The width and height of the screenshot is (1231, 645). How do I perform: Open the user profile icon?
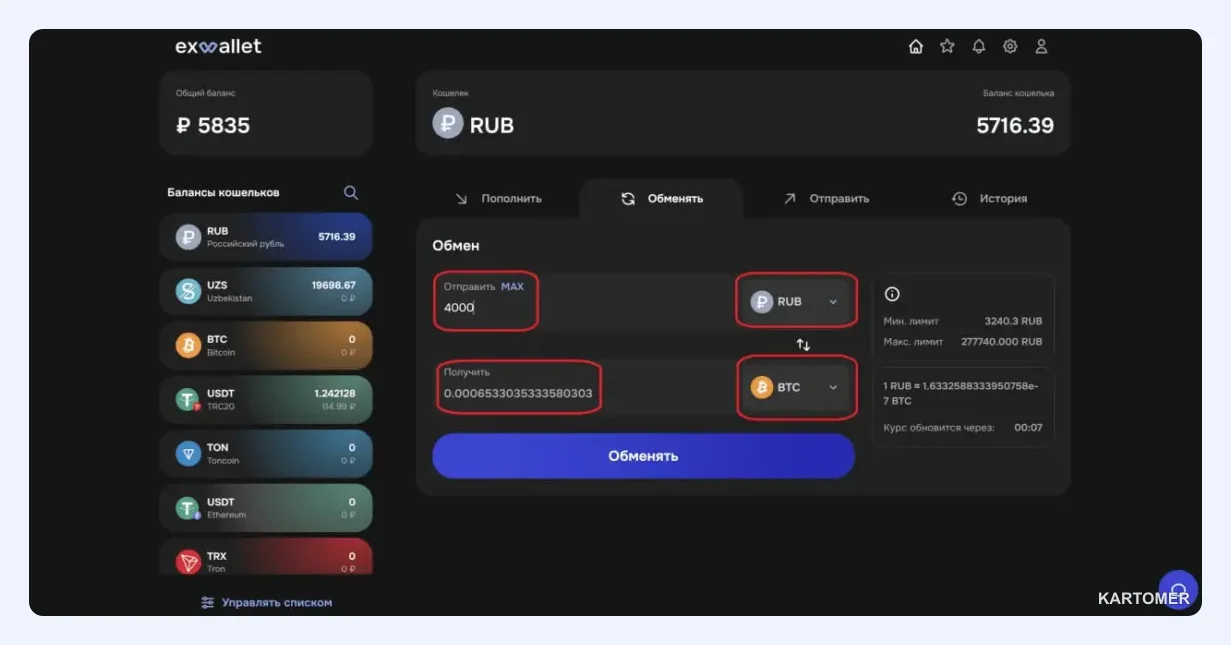[x=1041, y=46]
